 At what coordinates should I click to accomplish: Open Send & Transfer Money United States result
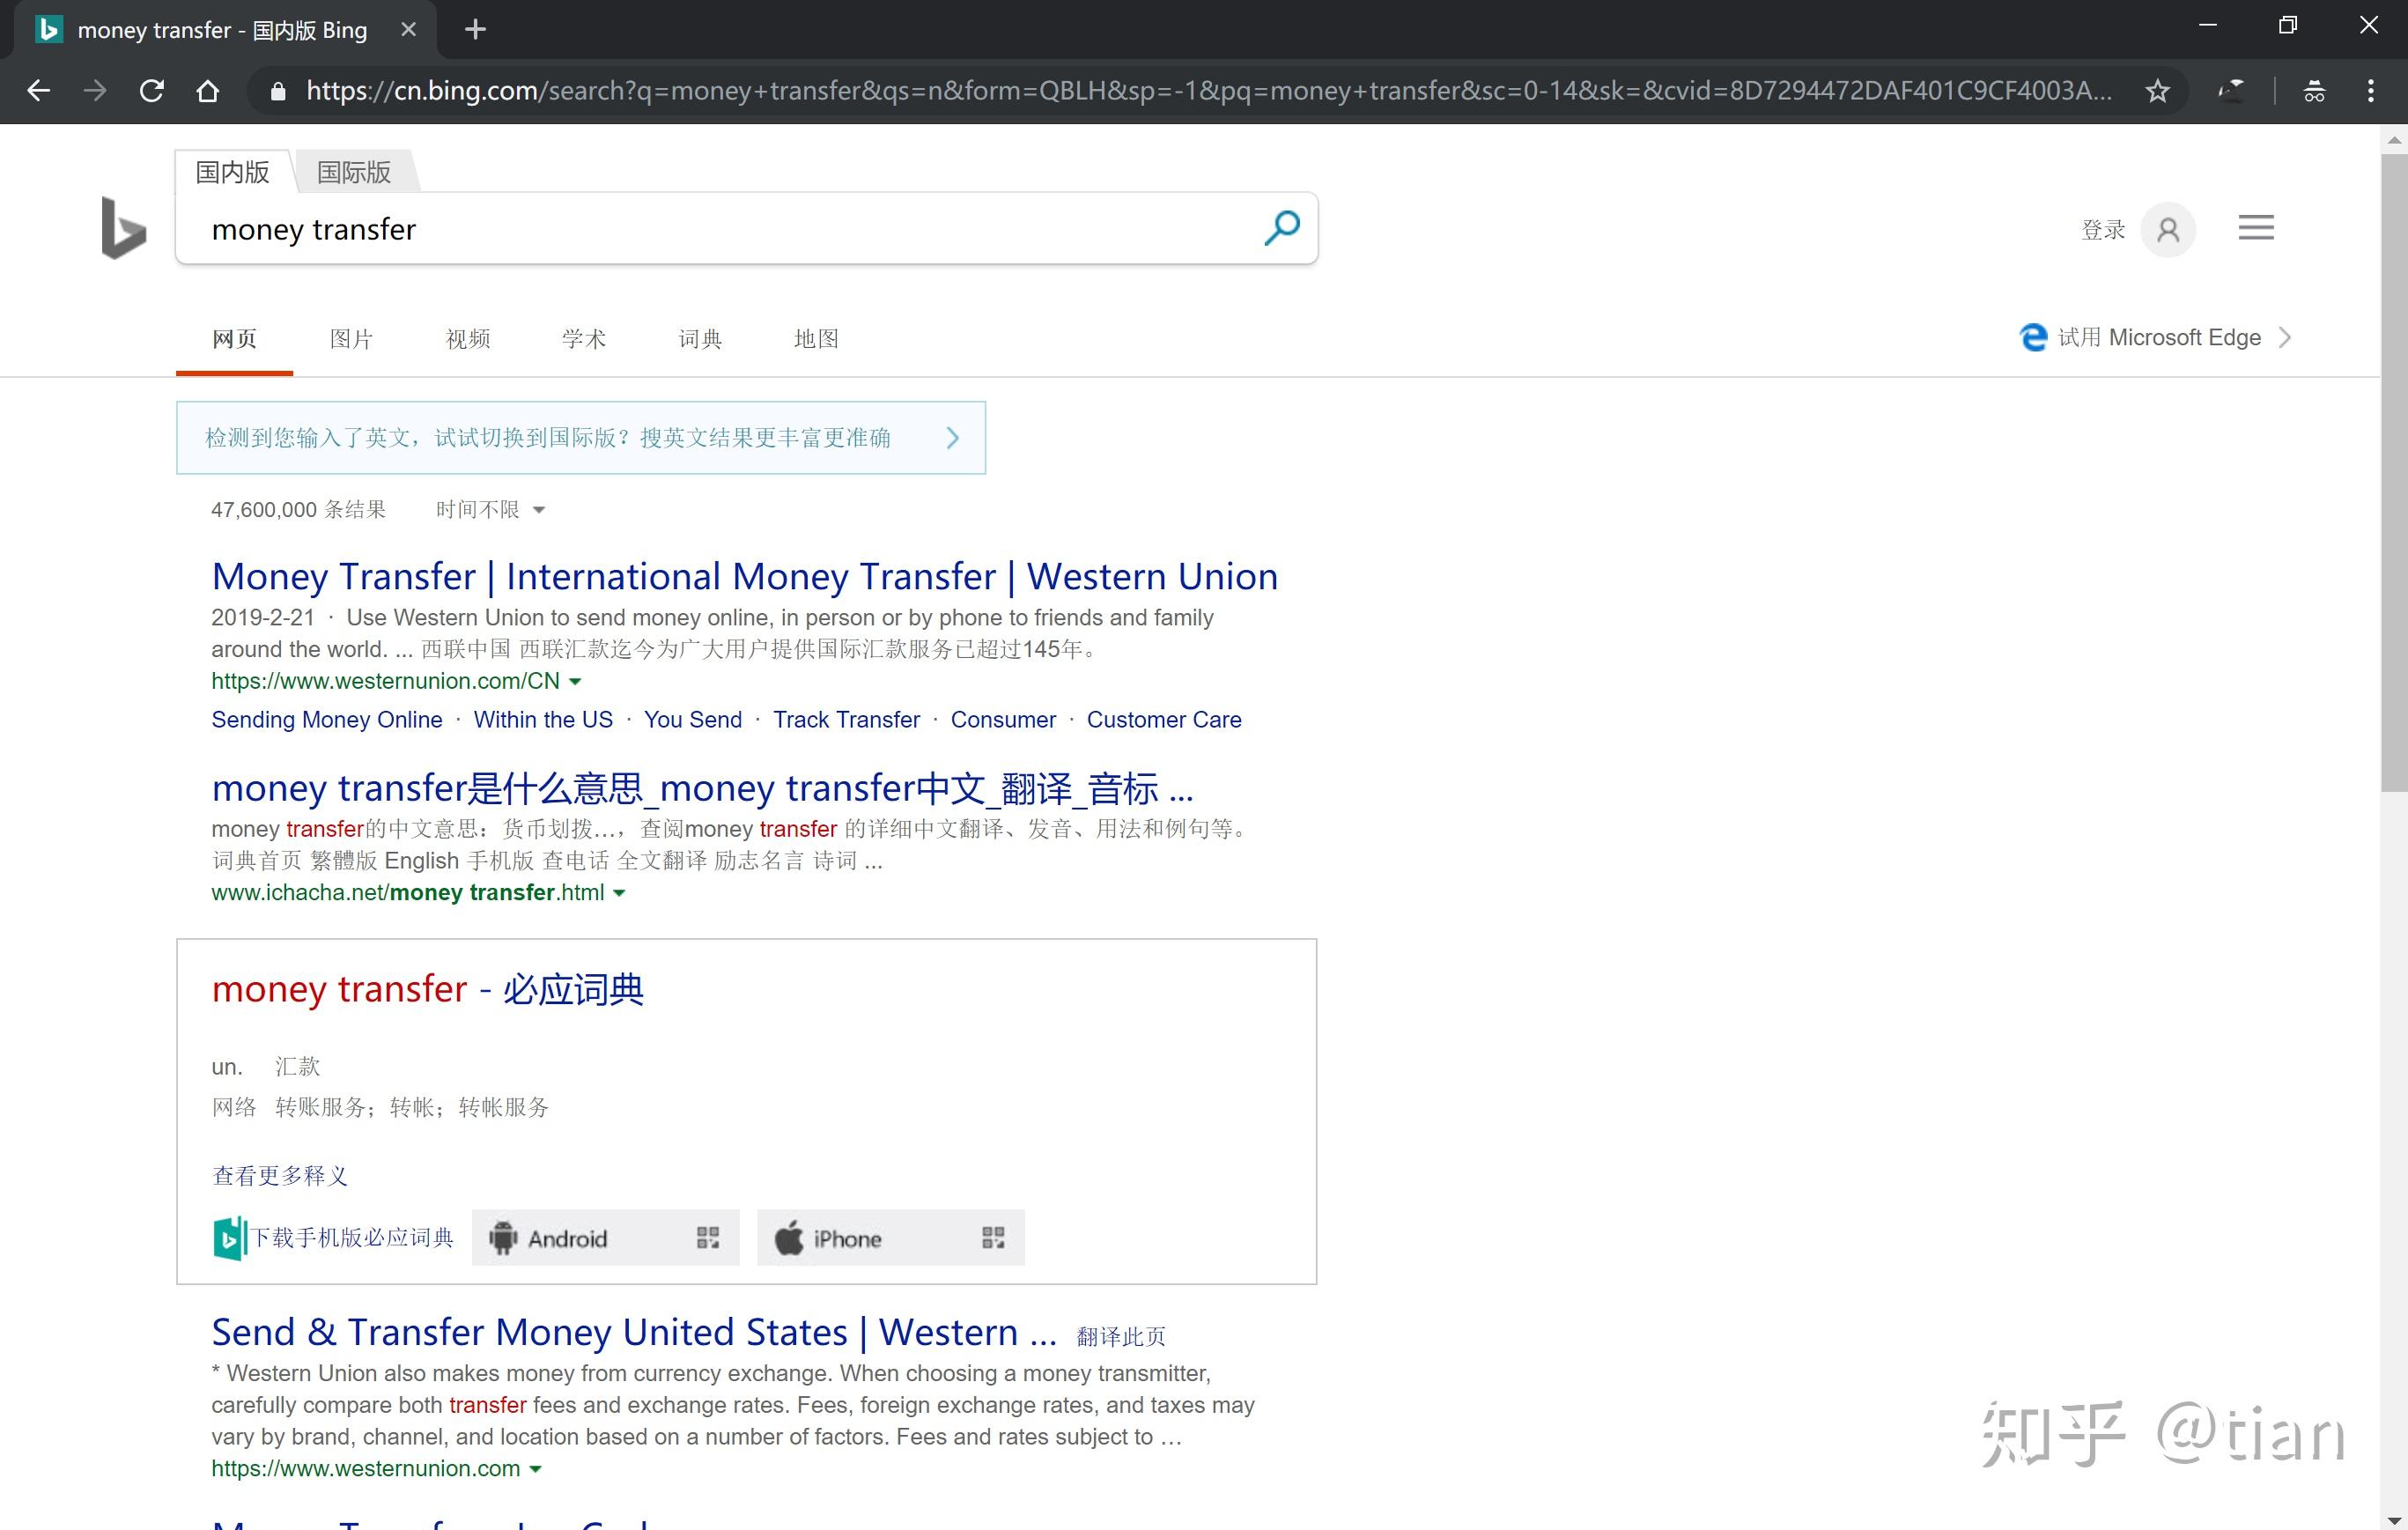click(634, 1333)
